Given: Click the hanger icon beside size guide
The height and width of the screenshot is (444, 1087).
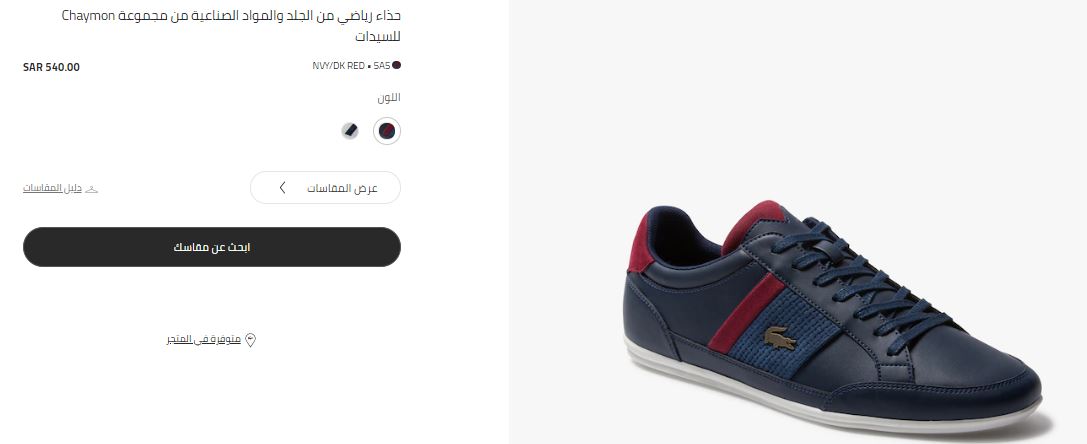Looking at the screenshot, I should (92, 189).
